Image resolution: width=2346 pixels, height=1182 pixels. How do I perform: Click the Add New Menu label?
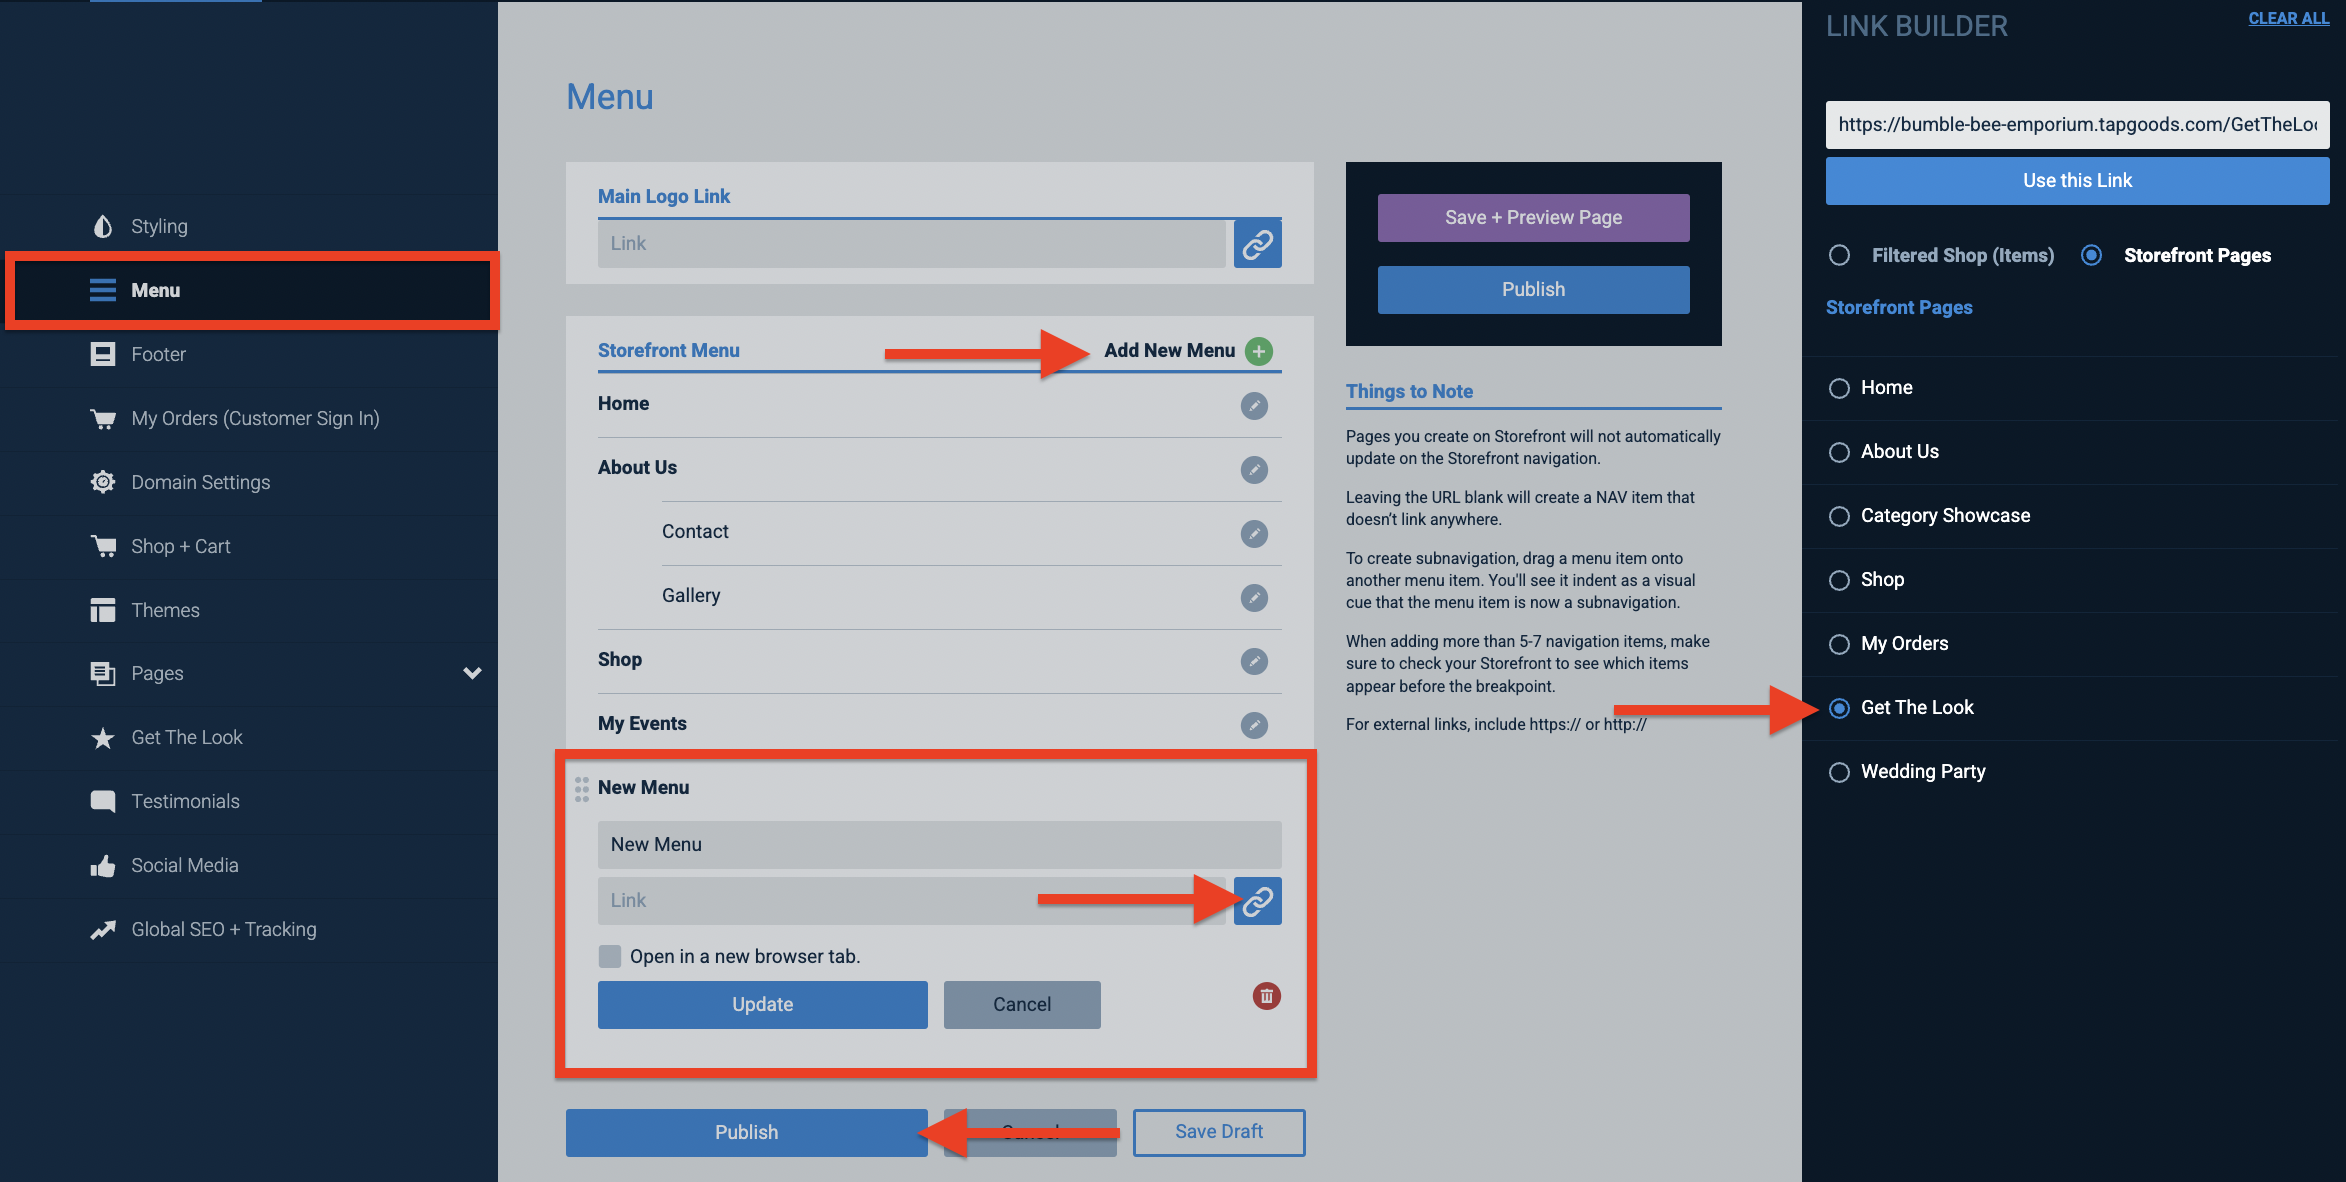click(x=1169, y=350)
